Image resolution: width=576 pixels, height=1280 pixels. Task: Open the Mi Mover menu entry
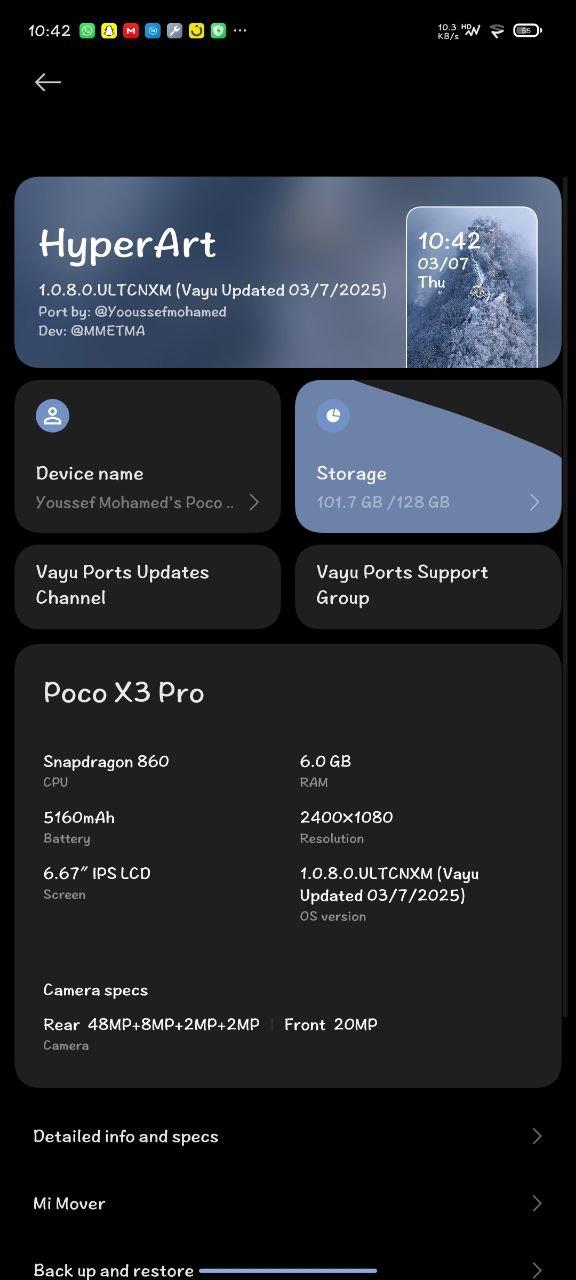288,1203
